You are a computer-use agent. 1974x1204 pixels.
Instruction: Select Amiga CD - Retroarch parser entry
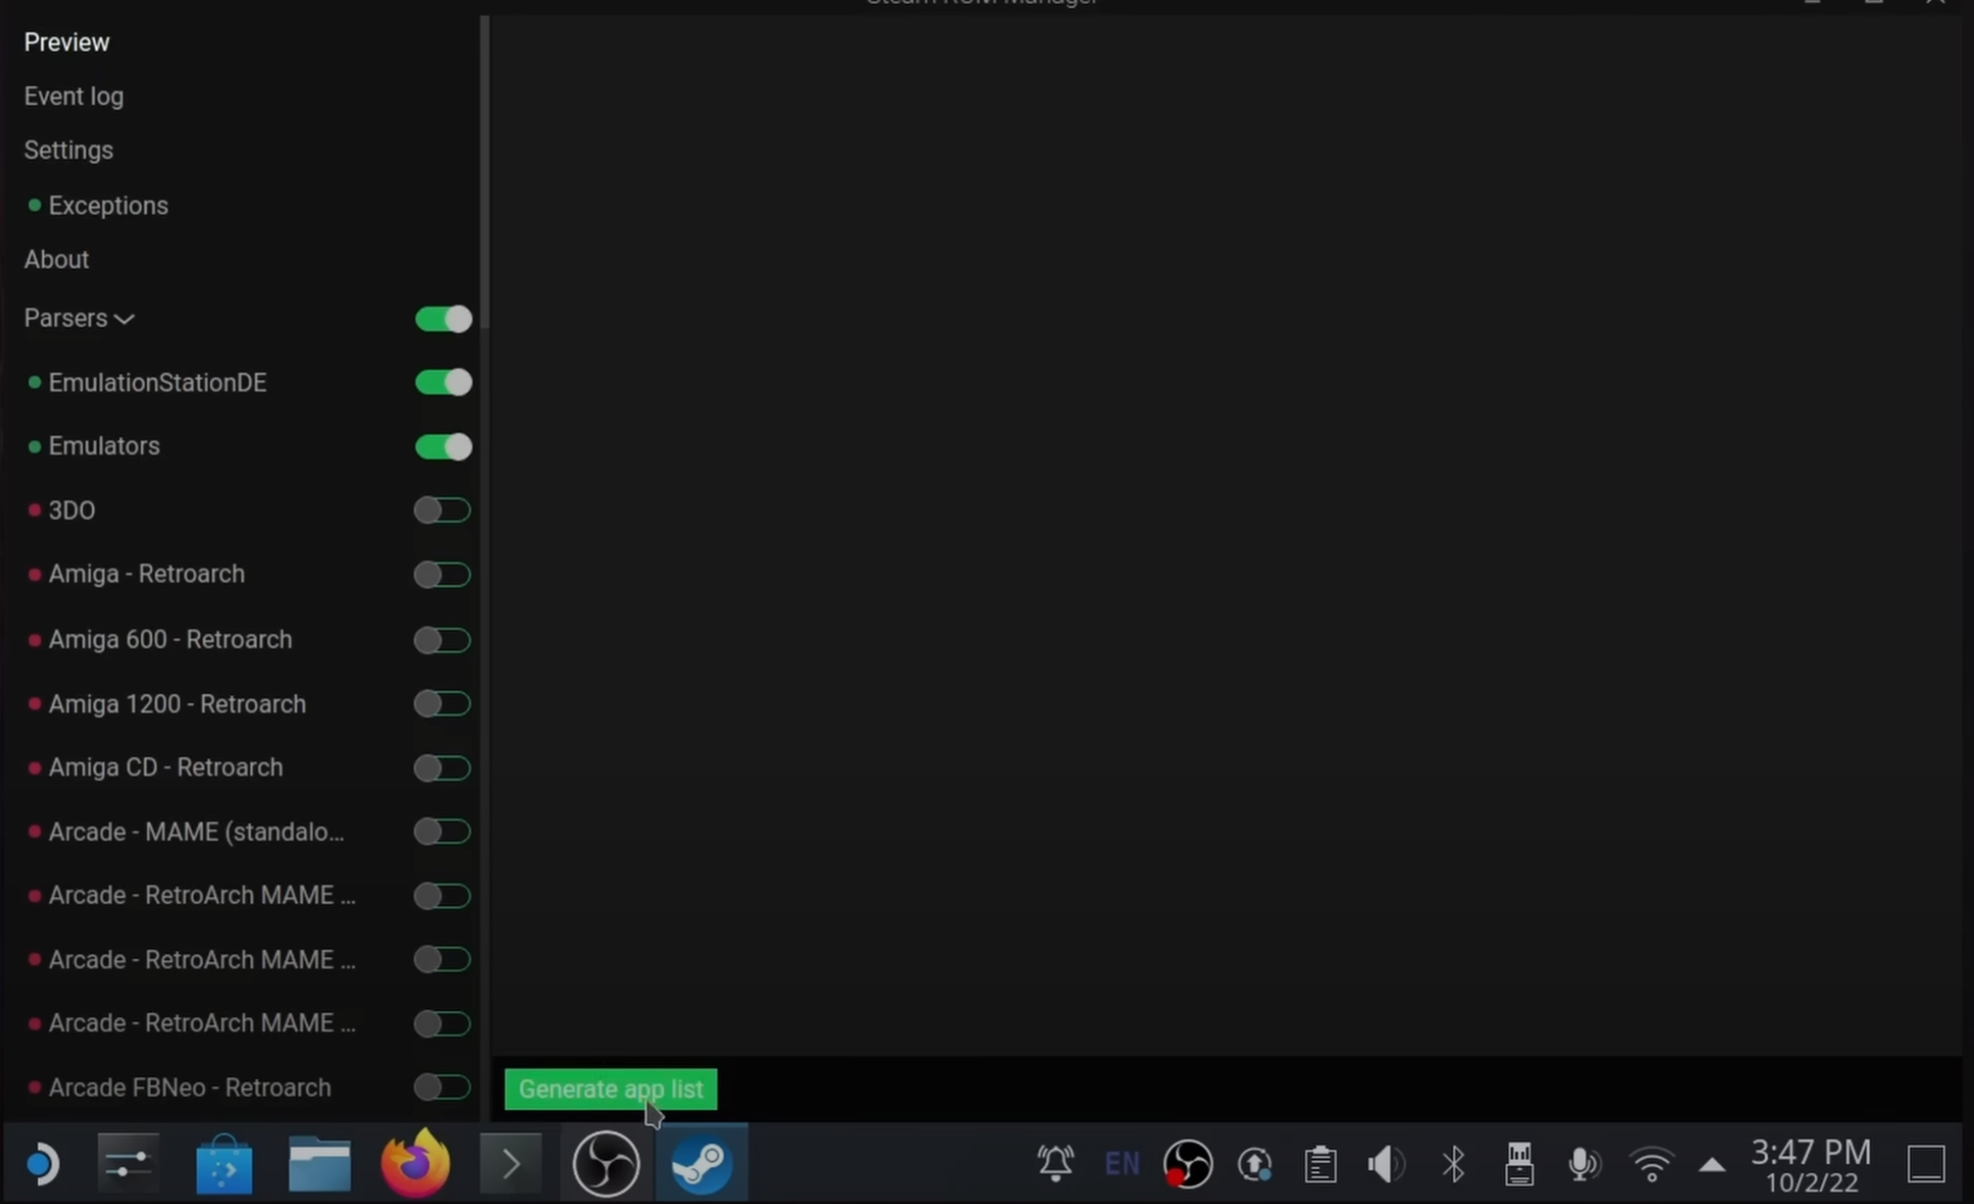[x=165, y=767]
